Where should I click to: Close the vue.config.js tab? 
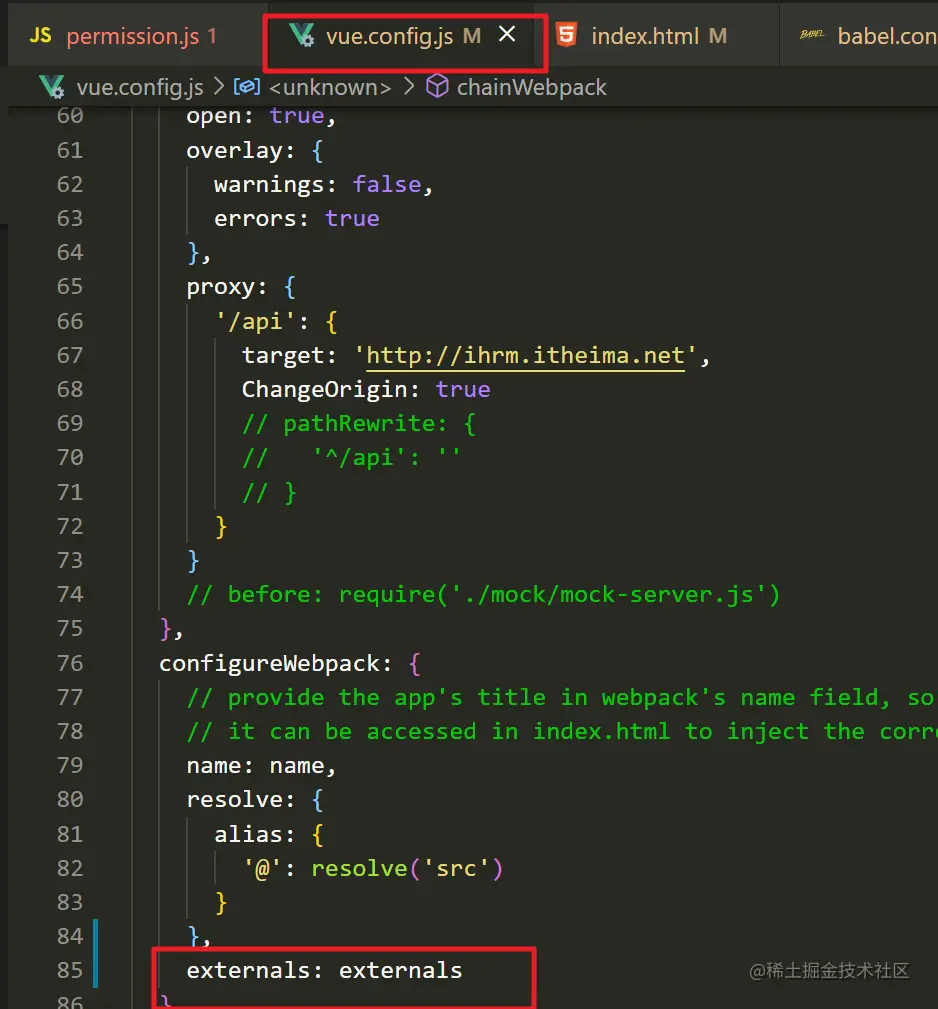pyautogui.click(x=507, y=34)
